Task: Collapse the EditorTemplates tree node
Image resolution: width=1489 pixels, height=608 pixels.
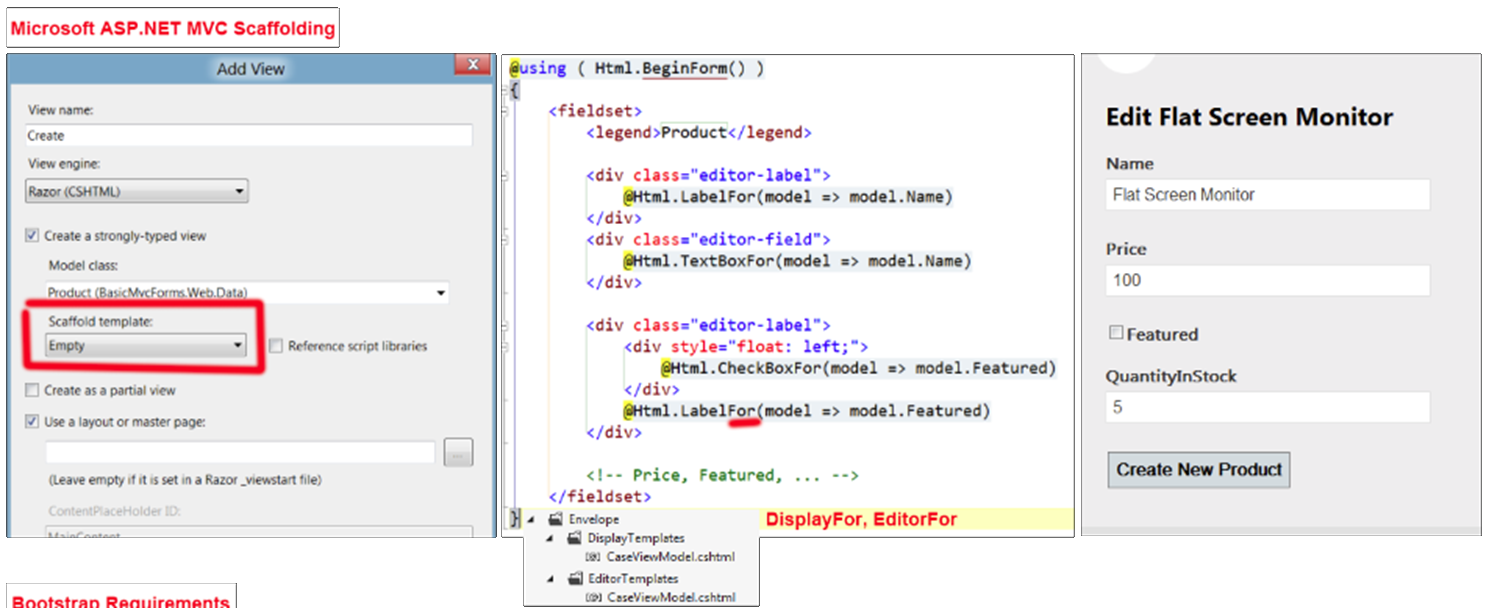Action: [549, 578]
